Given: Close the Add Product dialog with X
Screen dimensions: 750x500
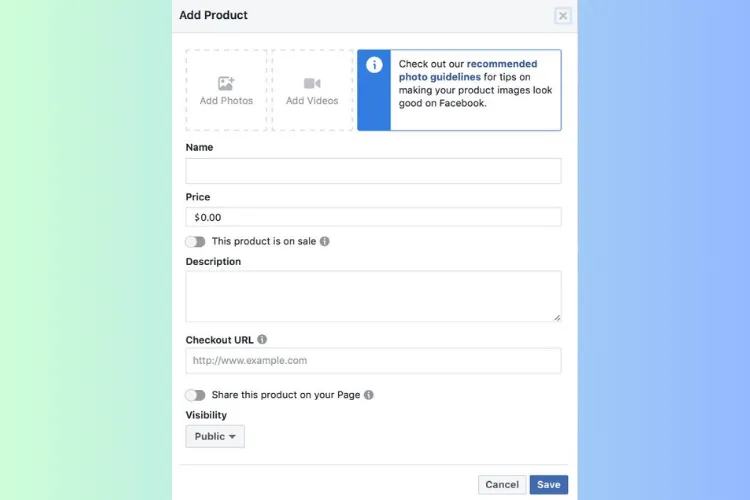Looking at the screenshot, I should click(563, 16).
